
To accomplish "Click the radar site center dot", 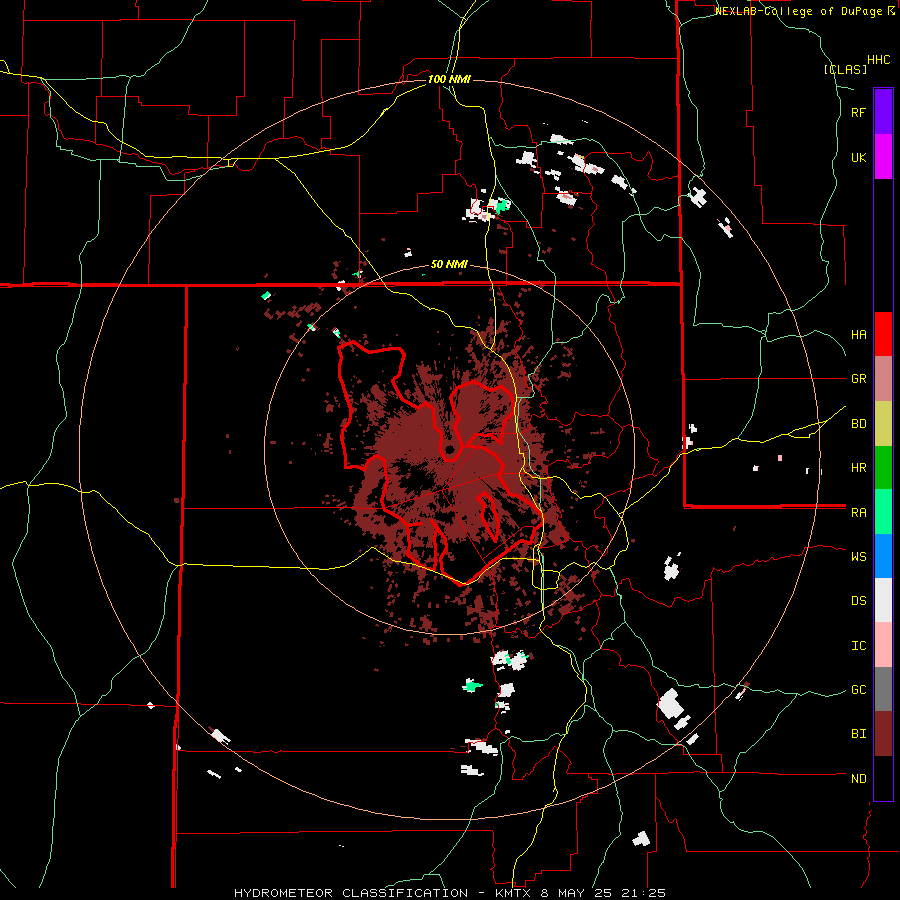I will pyautogui.click(x=449, y=449).
